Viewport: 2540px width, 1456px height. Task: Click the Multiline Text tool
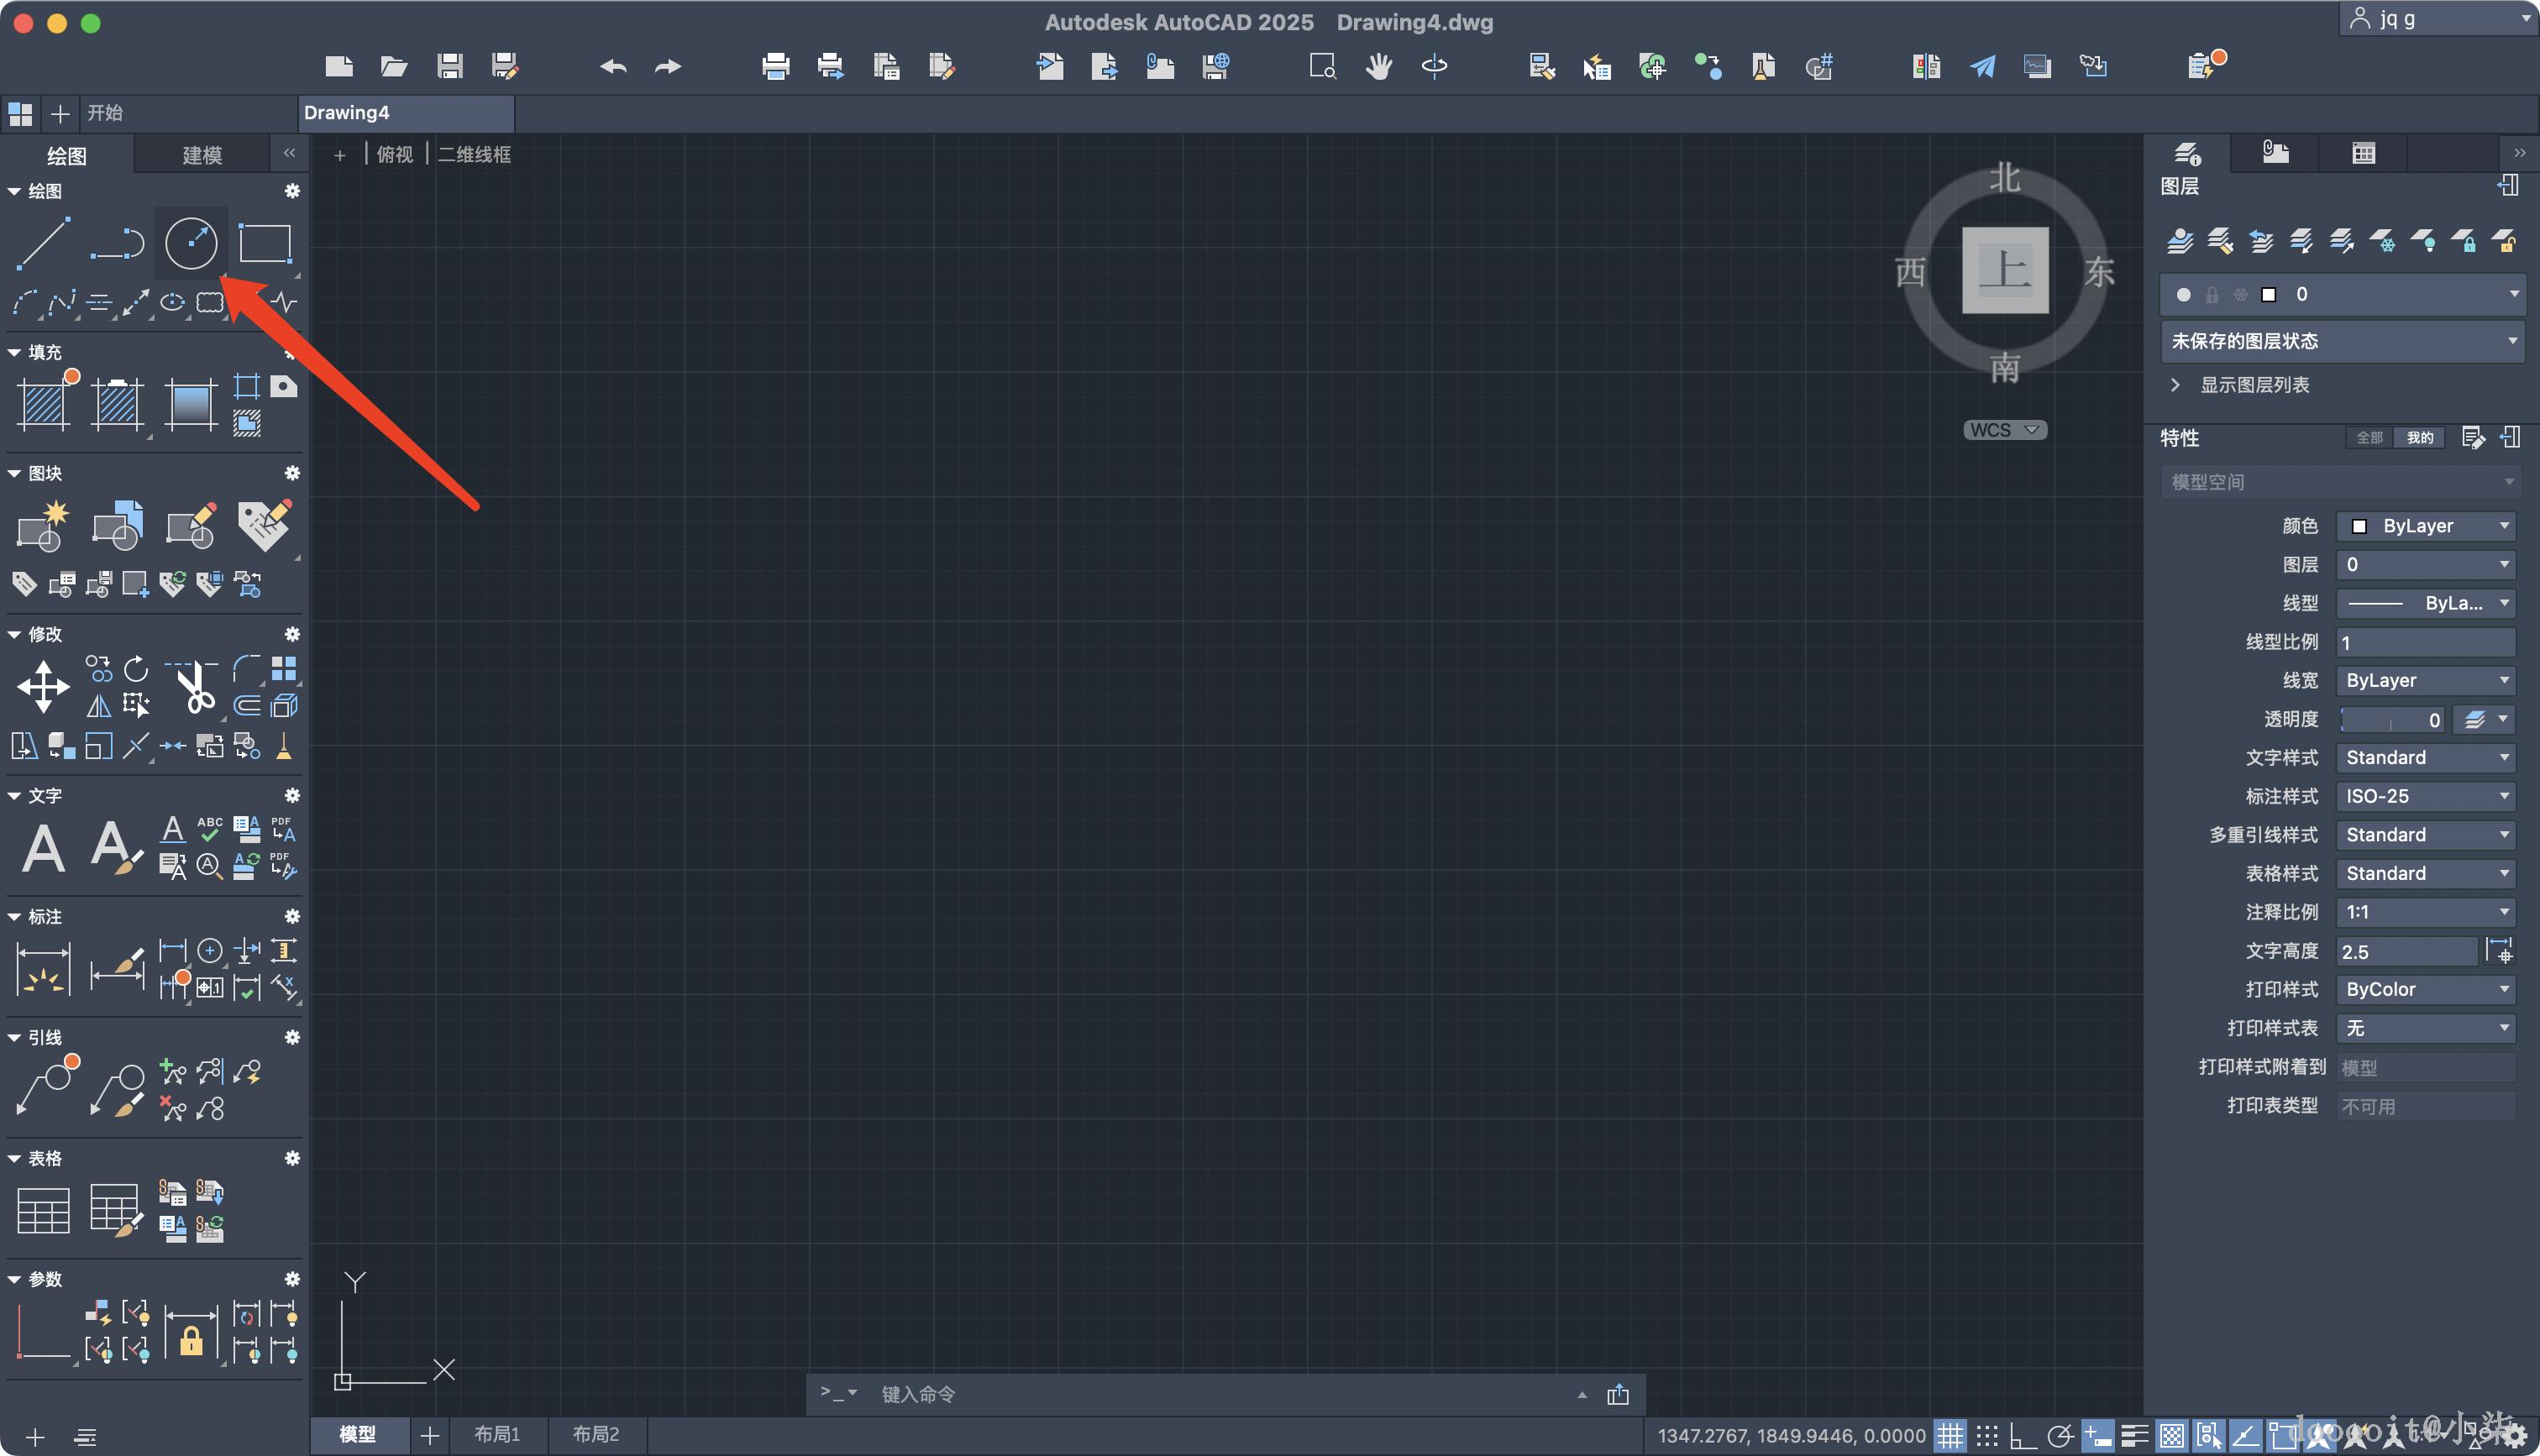tap(43, 848)
